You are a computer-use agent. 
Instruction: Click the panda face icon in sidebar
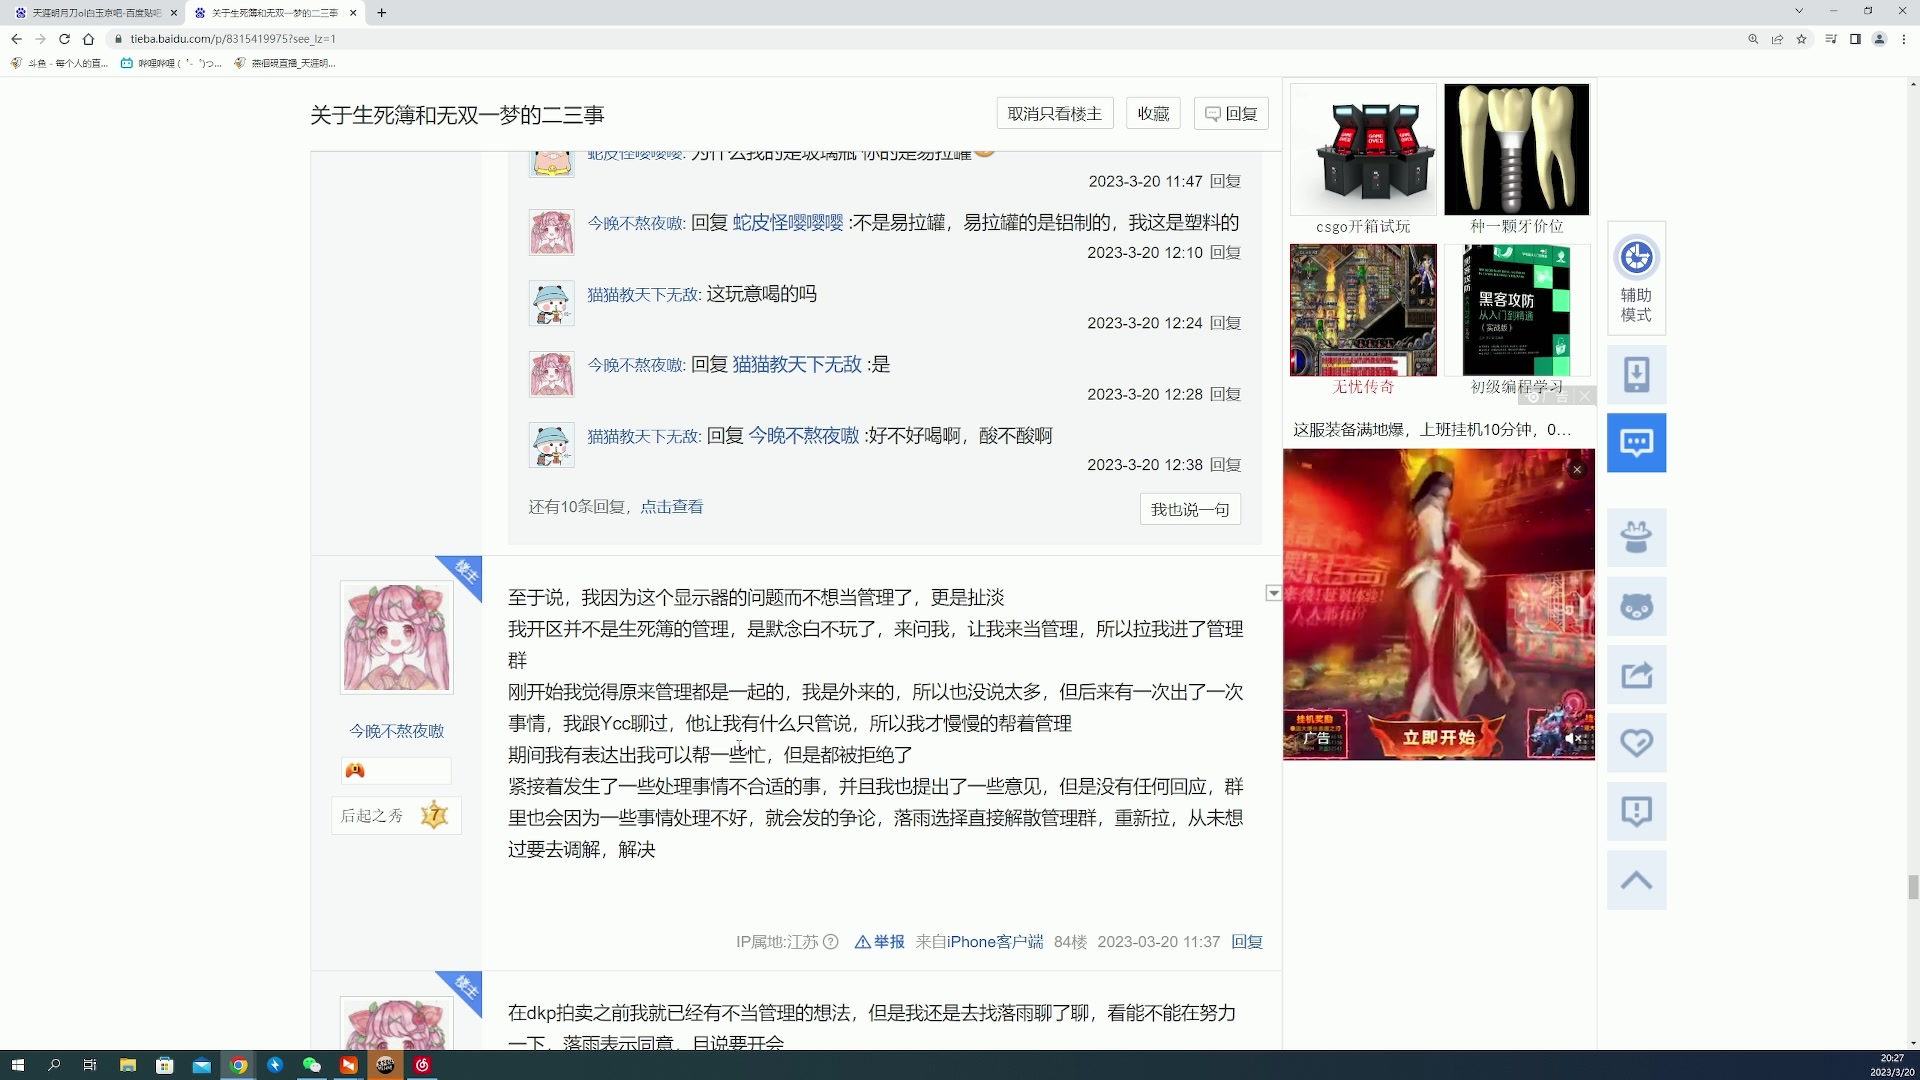(x=1637, y=606)
